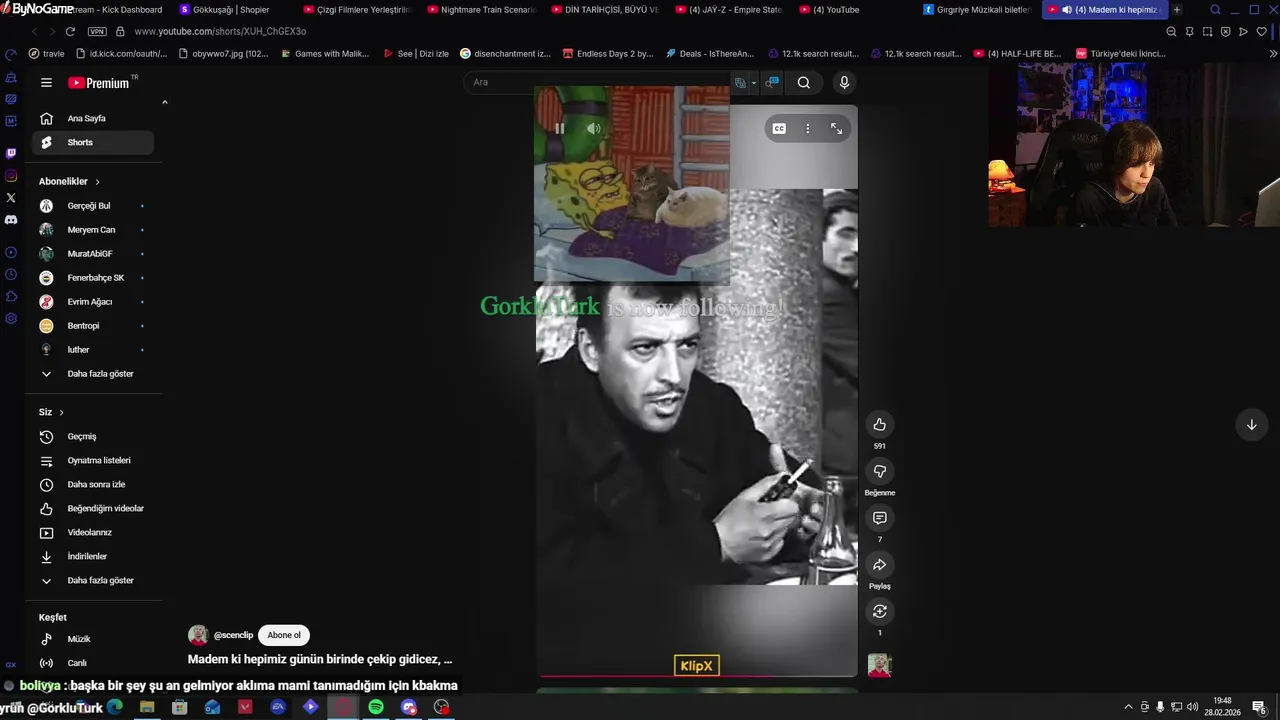Add page to favorites heart icon

[x=1261, y=31]
